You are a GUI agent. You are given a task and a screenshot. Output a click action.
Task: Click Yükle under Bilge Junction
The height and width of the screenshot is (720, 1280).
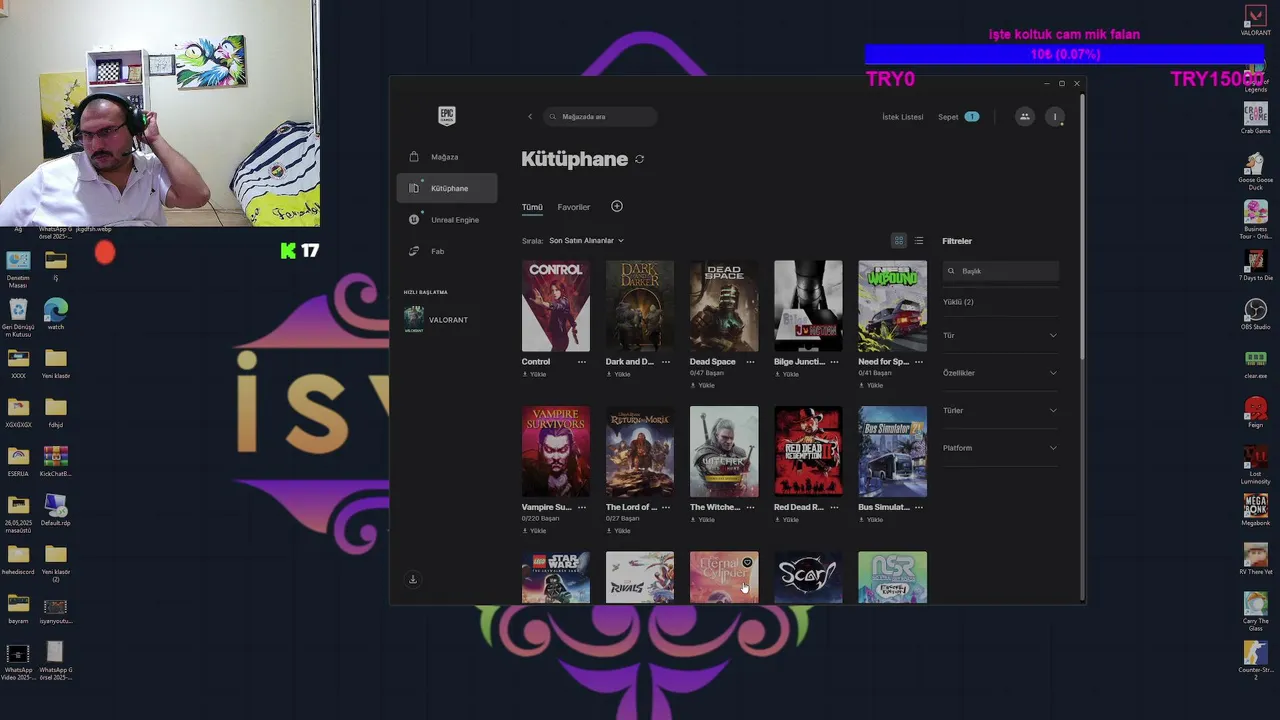click(x=787, y=374)
